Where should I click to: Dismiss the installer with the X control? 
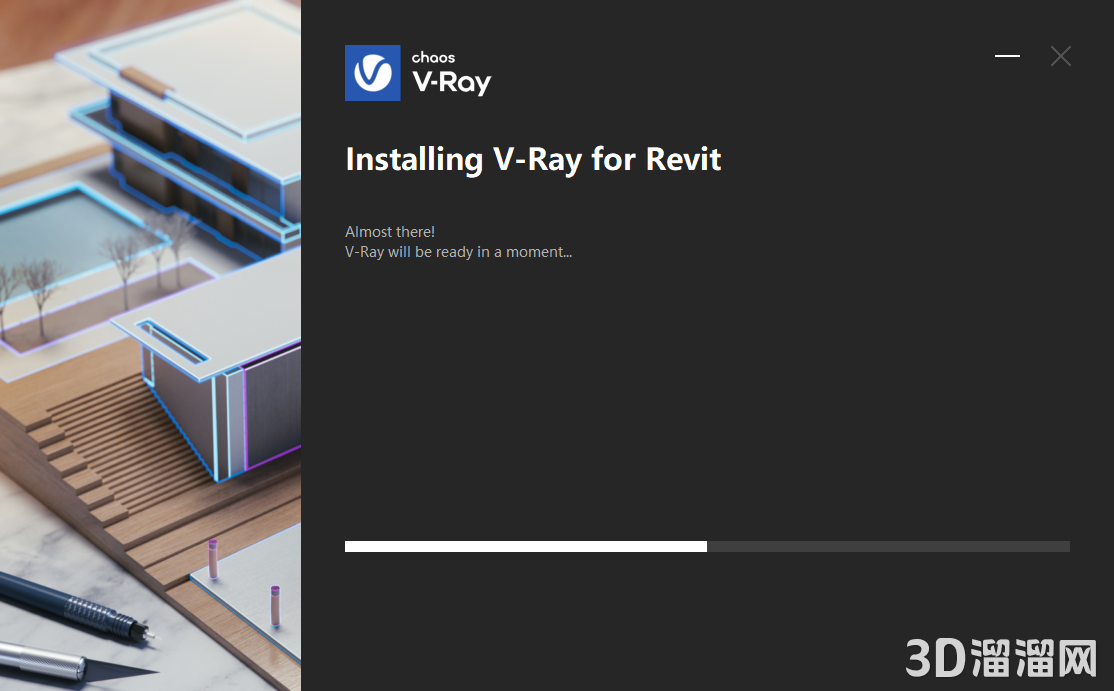point(1060,56)
